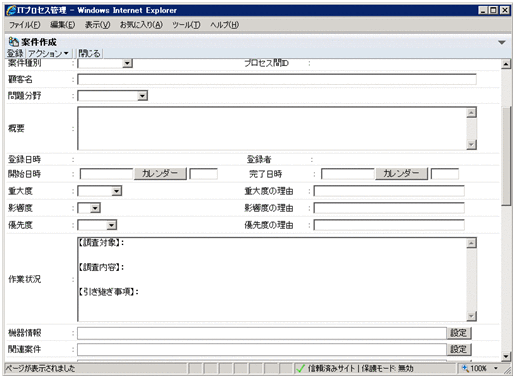Click the 完了日時 date field
The image size is (517, 380).
347,174
